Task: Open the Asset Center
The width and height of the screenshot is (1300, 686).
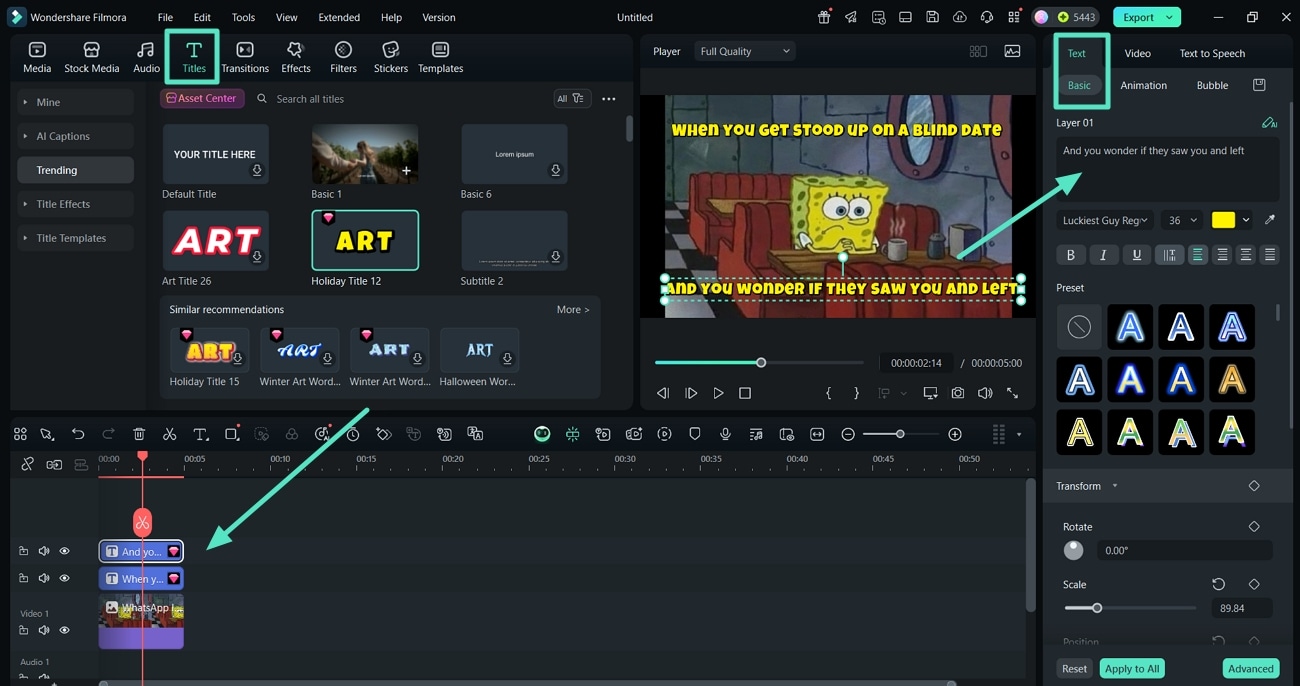Action: 202,98
